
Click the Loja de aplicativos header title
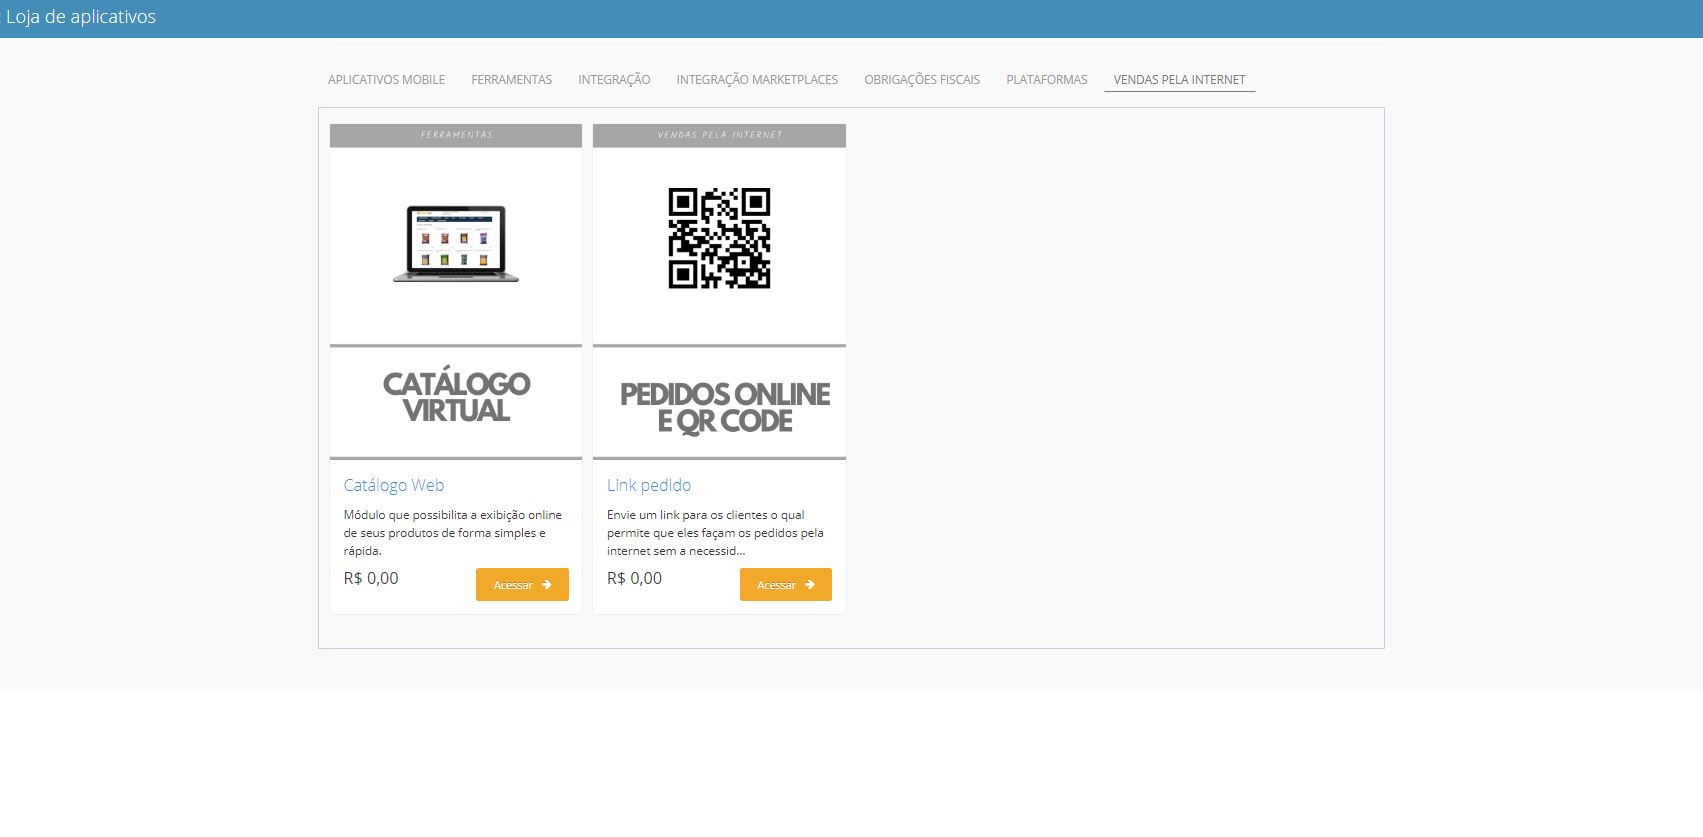[81, 17]
